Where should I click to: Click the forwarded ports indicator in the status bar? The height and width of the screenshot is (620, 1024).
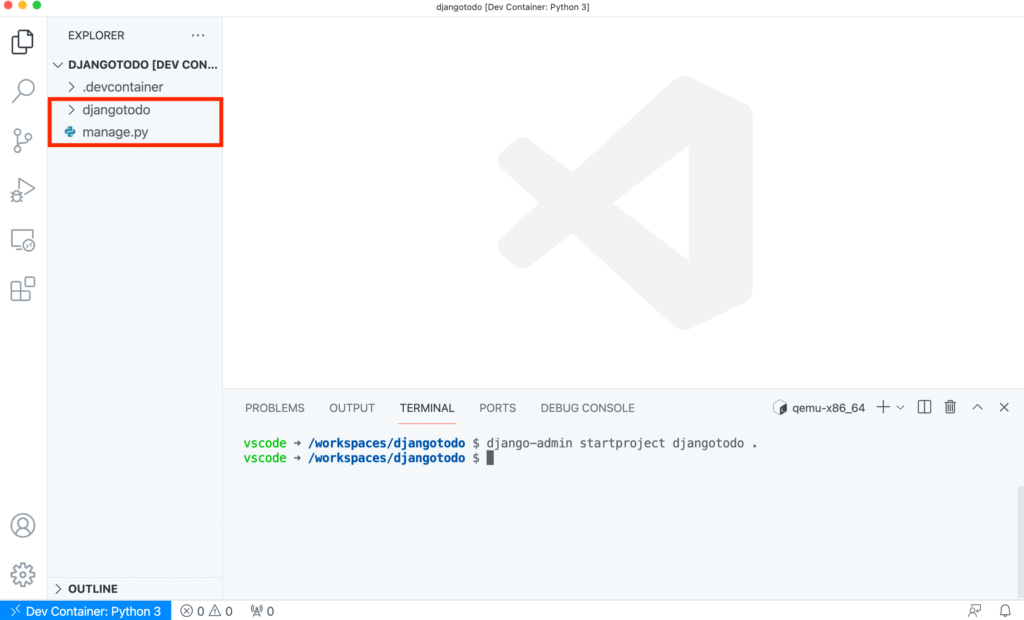(262, 611)
